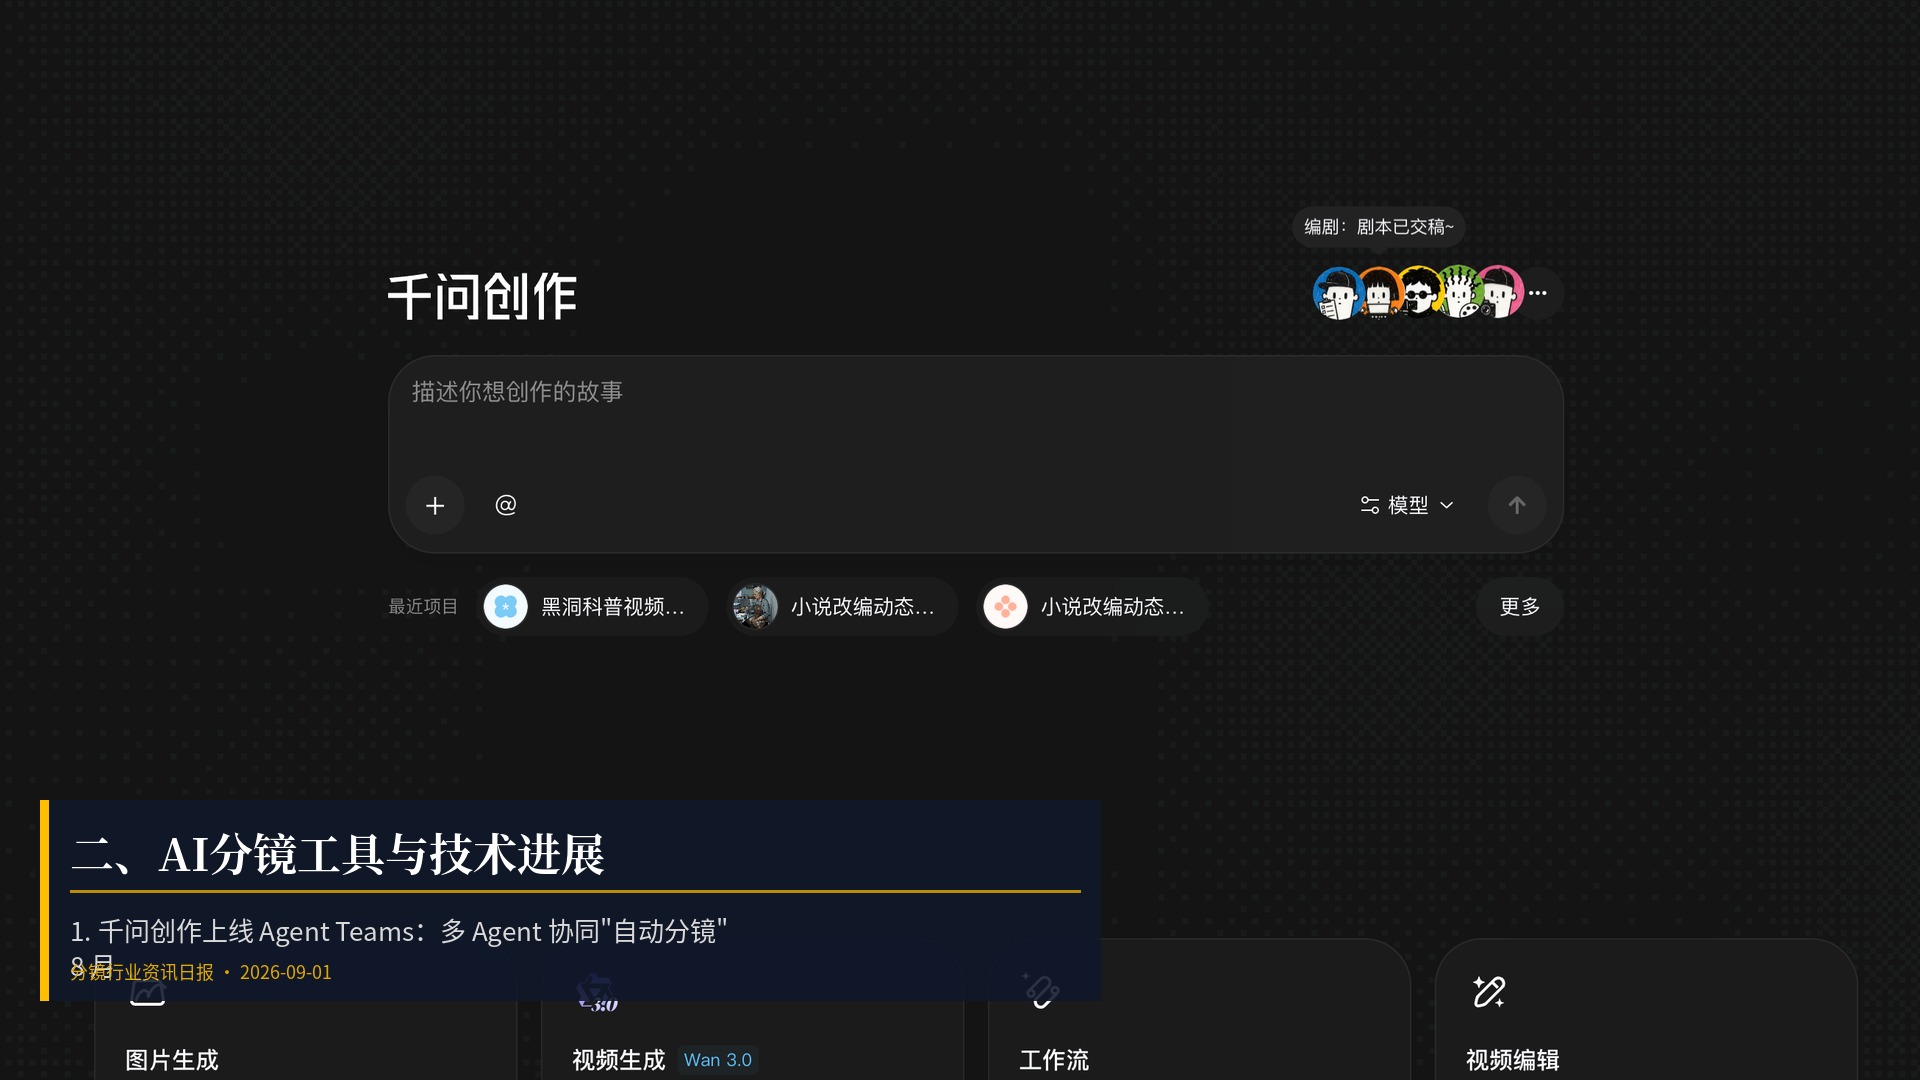The image size is (1920, 1080).
Task: Select the green-ringed agent avatar
Action: click(1459, 293)
